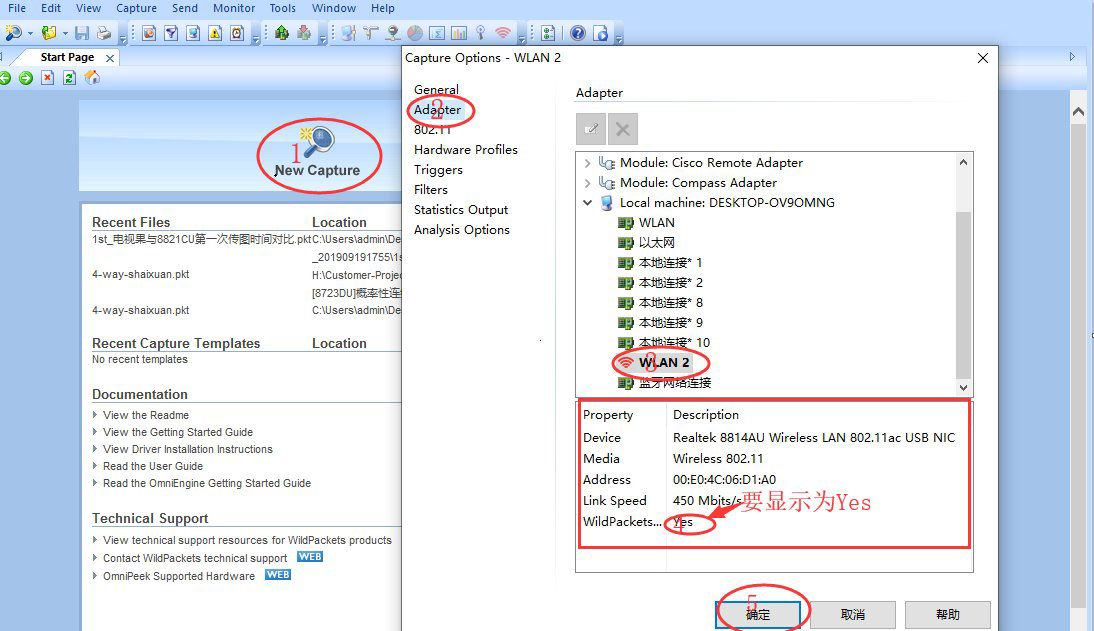The height and width of the screenshot is (631, 1094).
Task: Open the Capture menu
Action: [136, 8]
